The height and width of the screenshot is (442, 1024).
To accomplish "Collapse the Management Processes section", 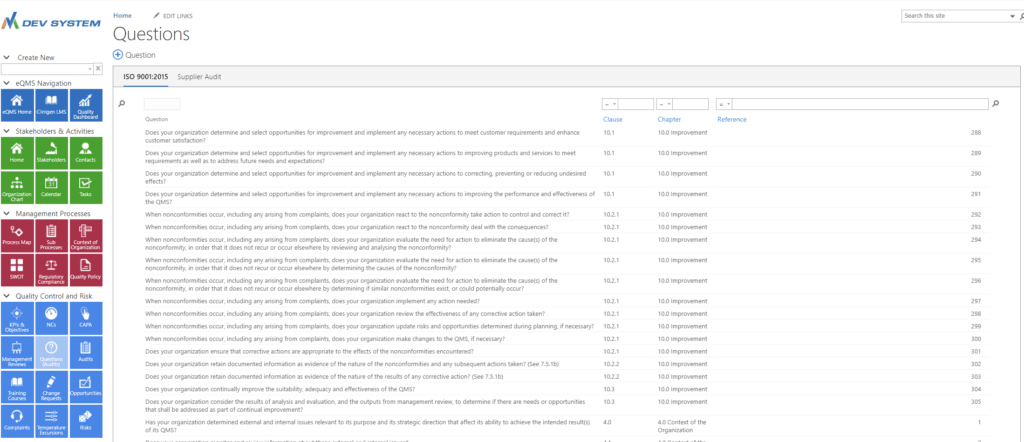I will [x=6, y=213].
